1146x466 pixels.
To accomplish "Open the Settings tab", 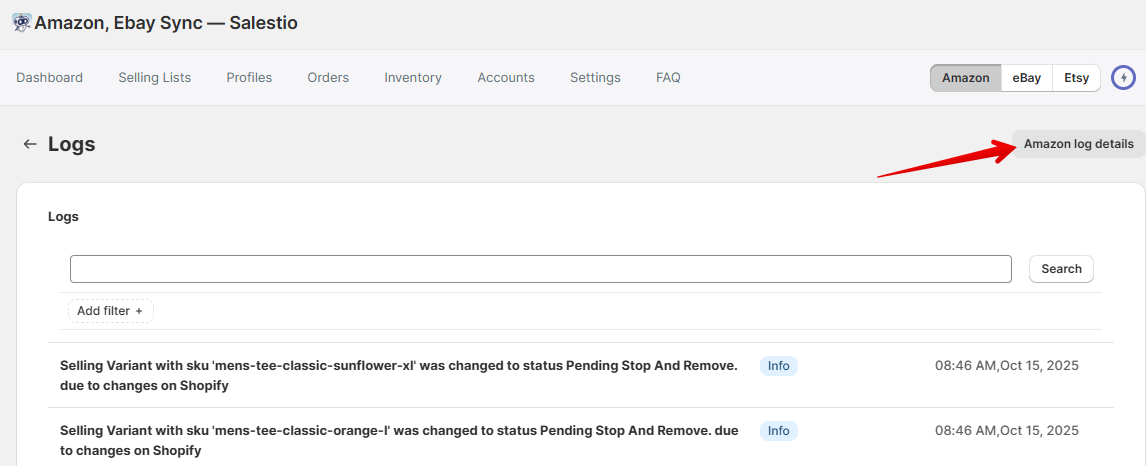I will coord(595,78).
